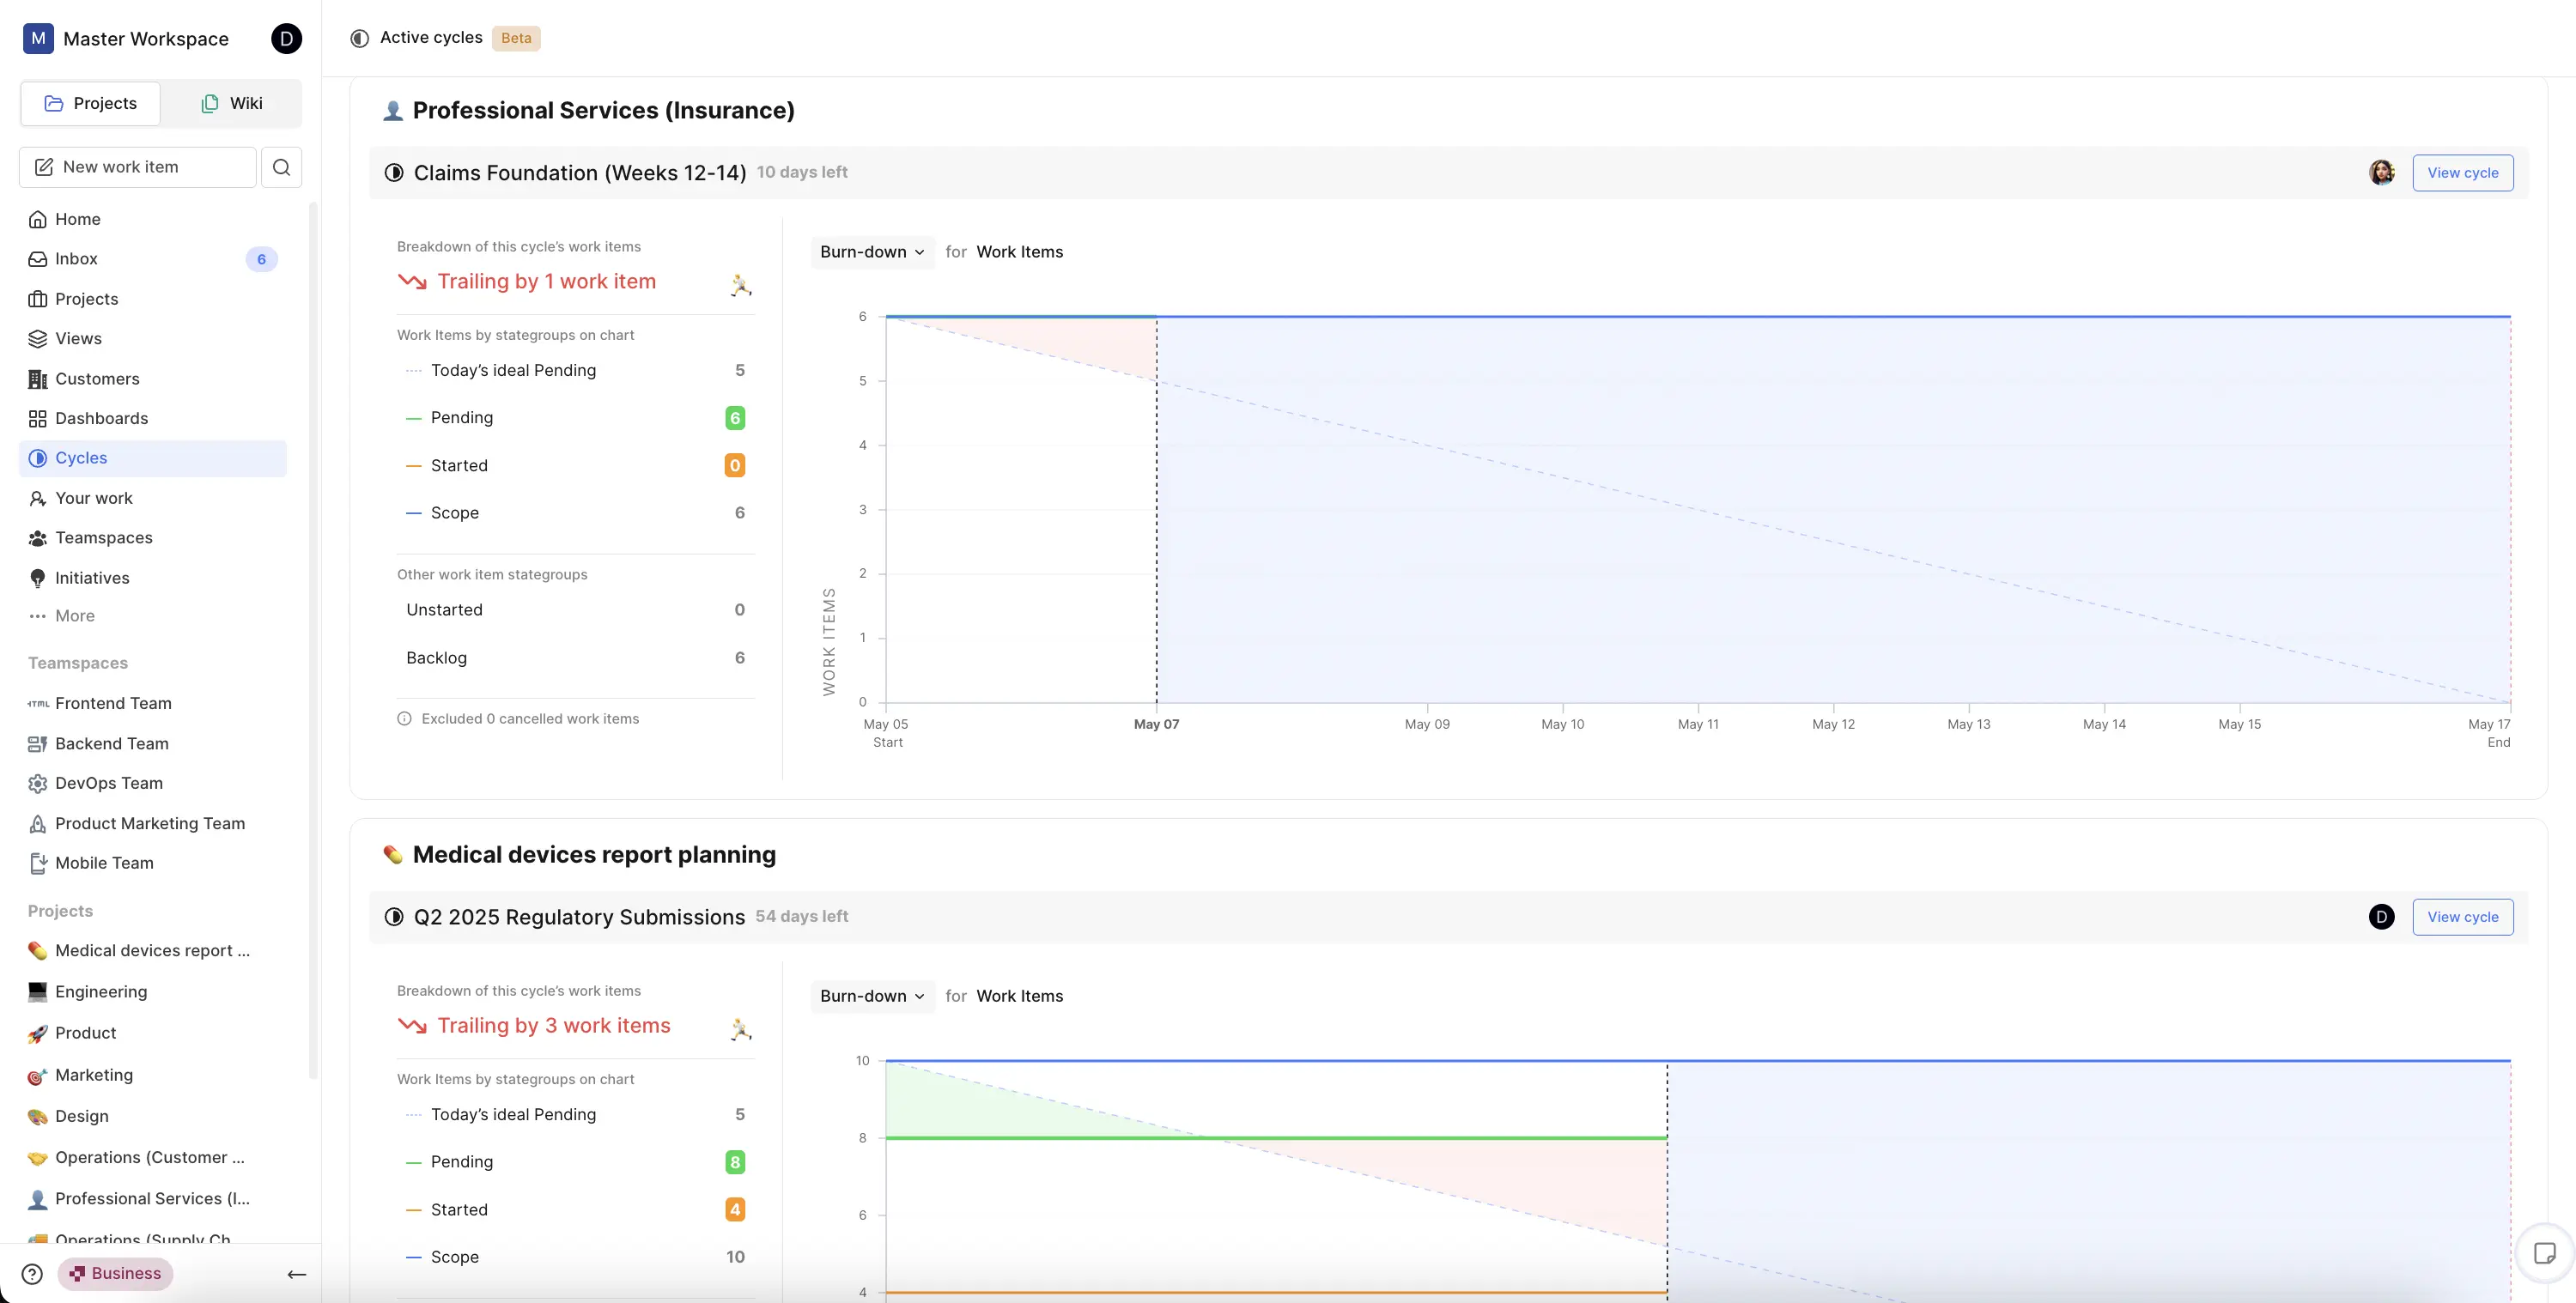Click the Product Marketing Team icon
Screen dimensions: 2576x1303
38,823
